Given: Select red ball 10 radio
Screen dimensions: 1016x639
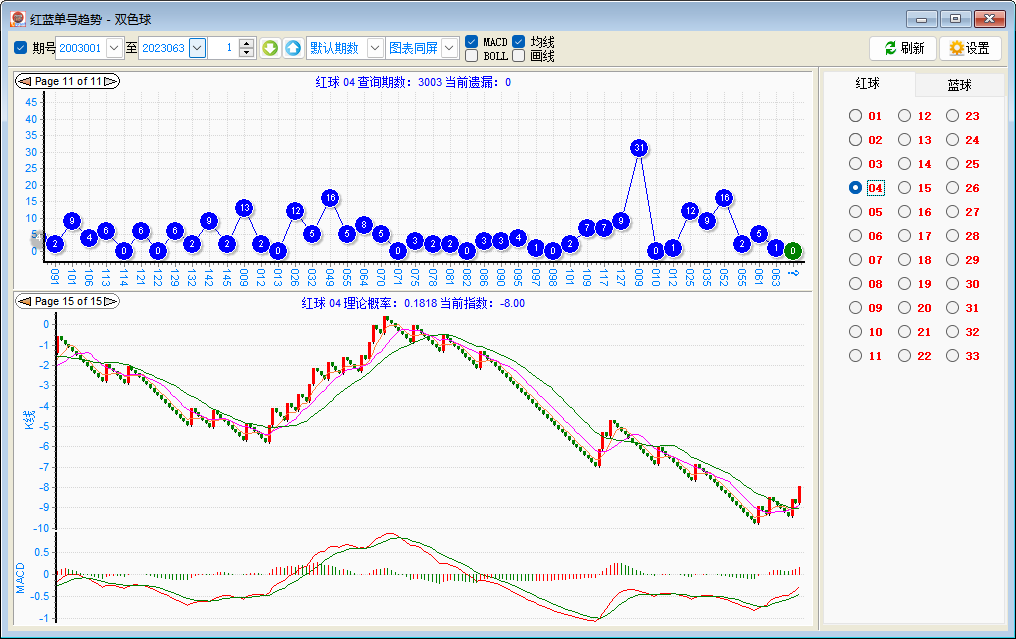Looking at the screenshot, I should click(x=855, y=331).
